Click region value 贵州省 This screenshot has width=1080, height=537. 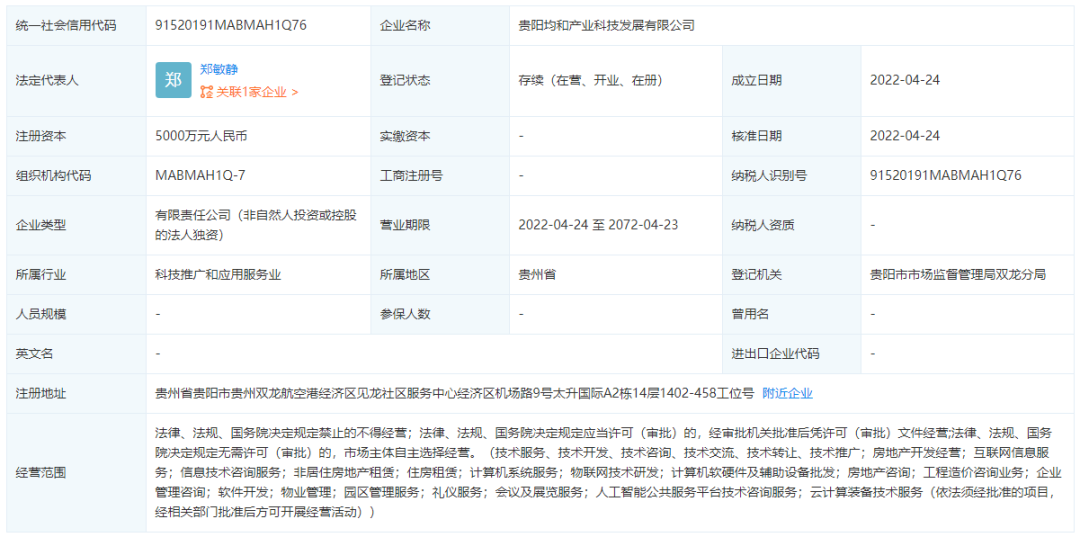pos(537,275)
